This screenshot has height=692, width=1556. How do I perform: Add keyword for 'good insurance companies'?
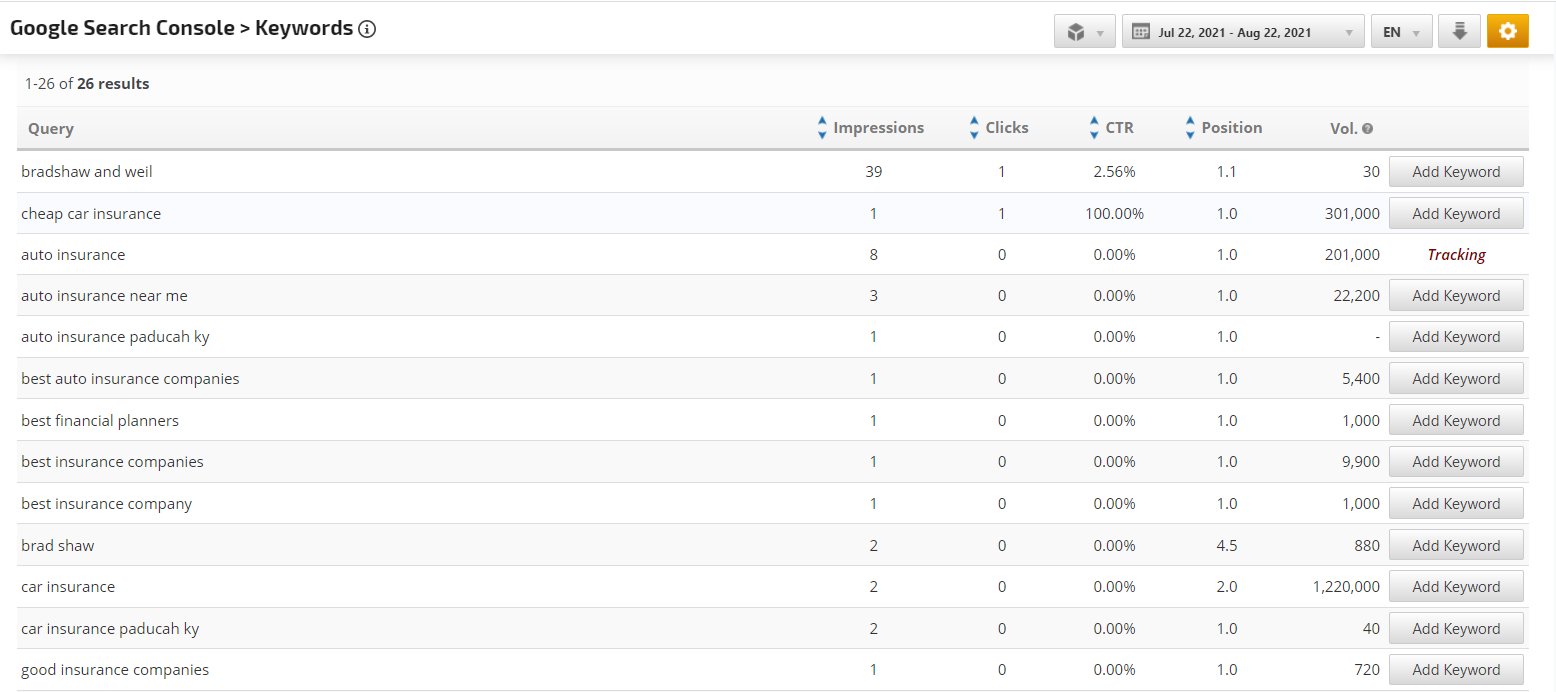(x=1456, y=670)
